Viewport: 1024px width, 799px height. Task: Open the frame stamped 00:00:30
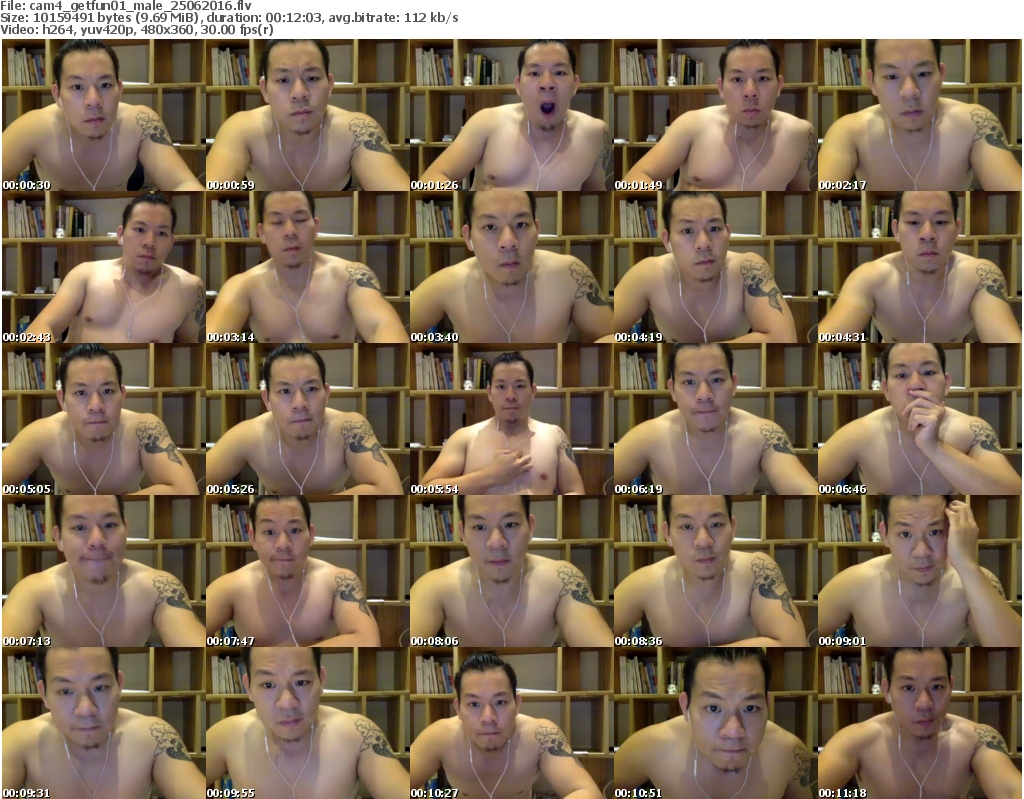click(x=103, y=115)
